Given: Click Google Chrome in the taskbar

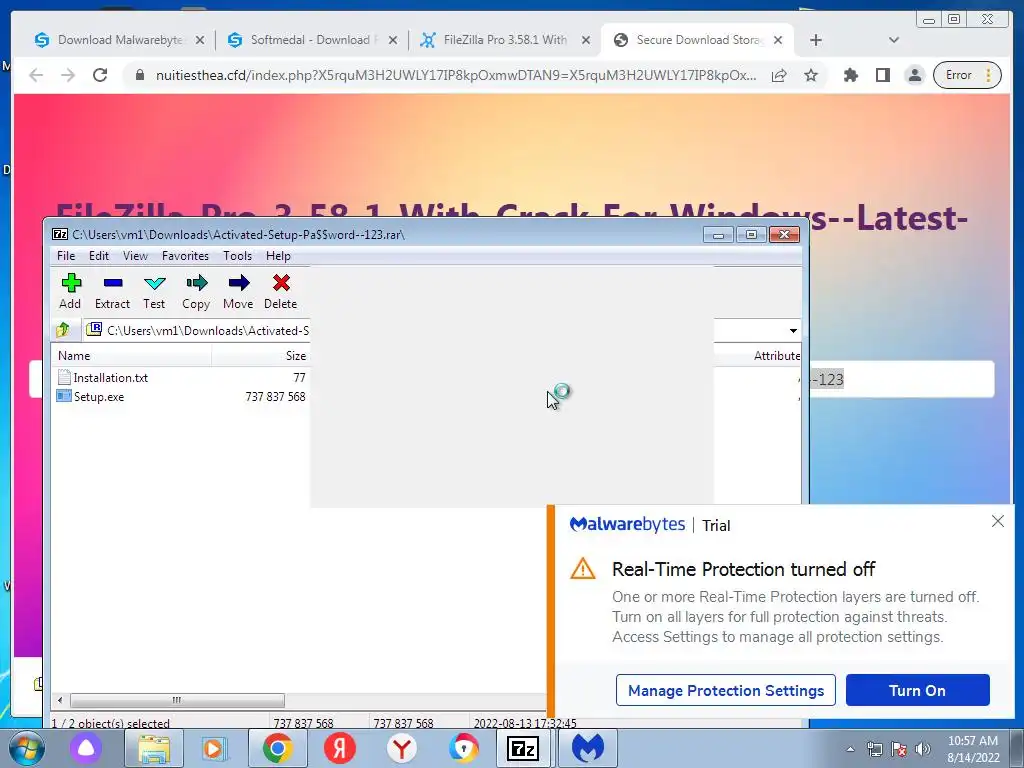Looking at the screenshot, I should (x=278, y=748).
